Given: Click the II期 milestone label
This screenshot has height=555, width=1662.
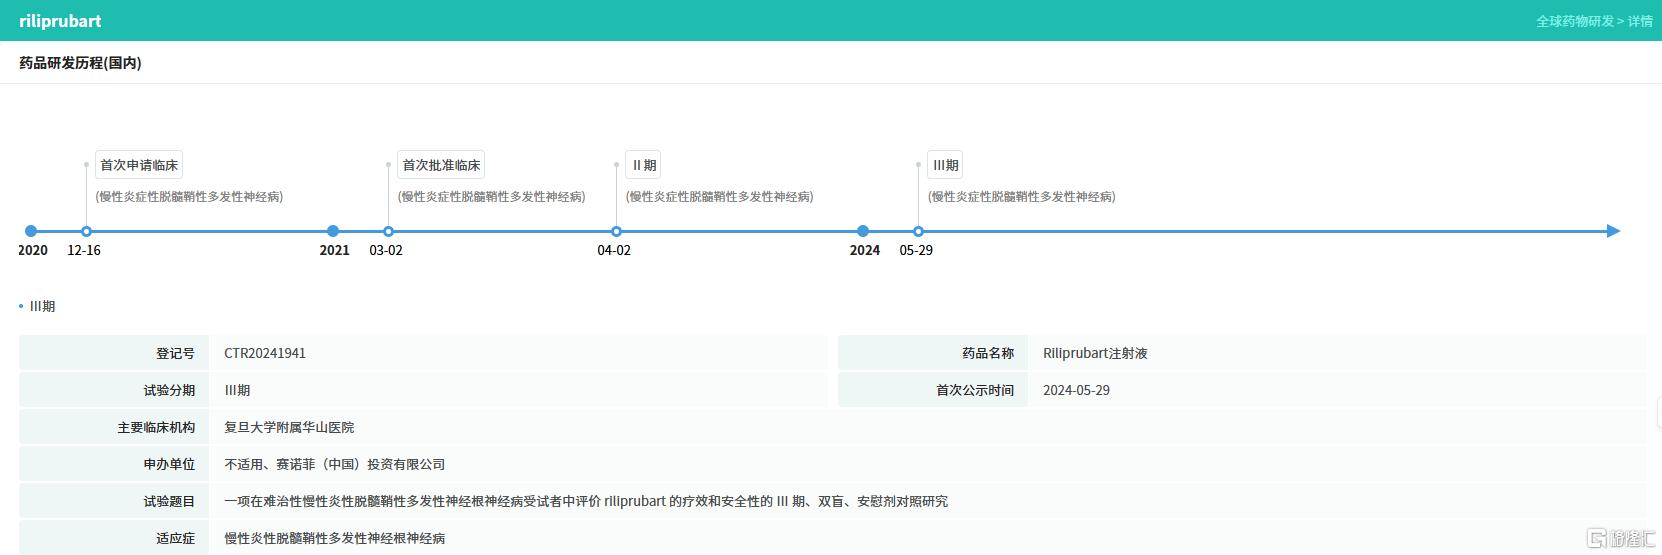Looking at the screenshot, I should tap(643, 165).
